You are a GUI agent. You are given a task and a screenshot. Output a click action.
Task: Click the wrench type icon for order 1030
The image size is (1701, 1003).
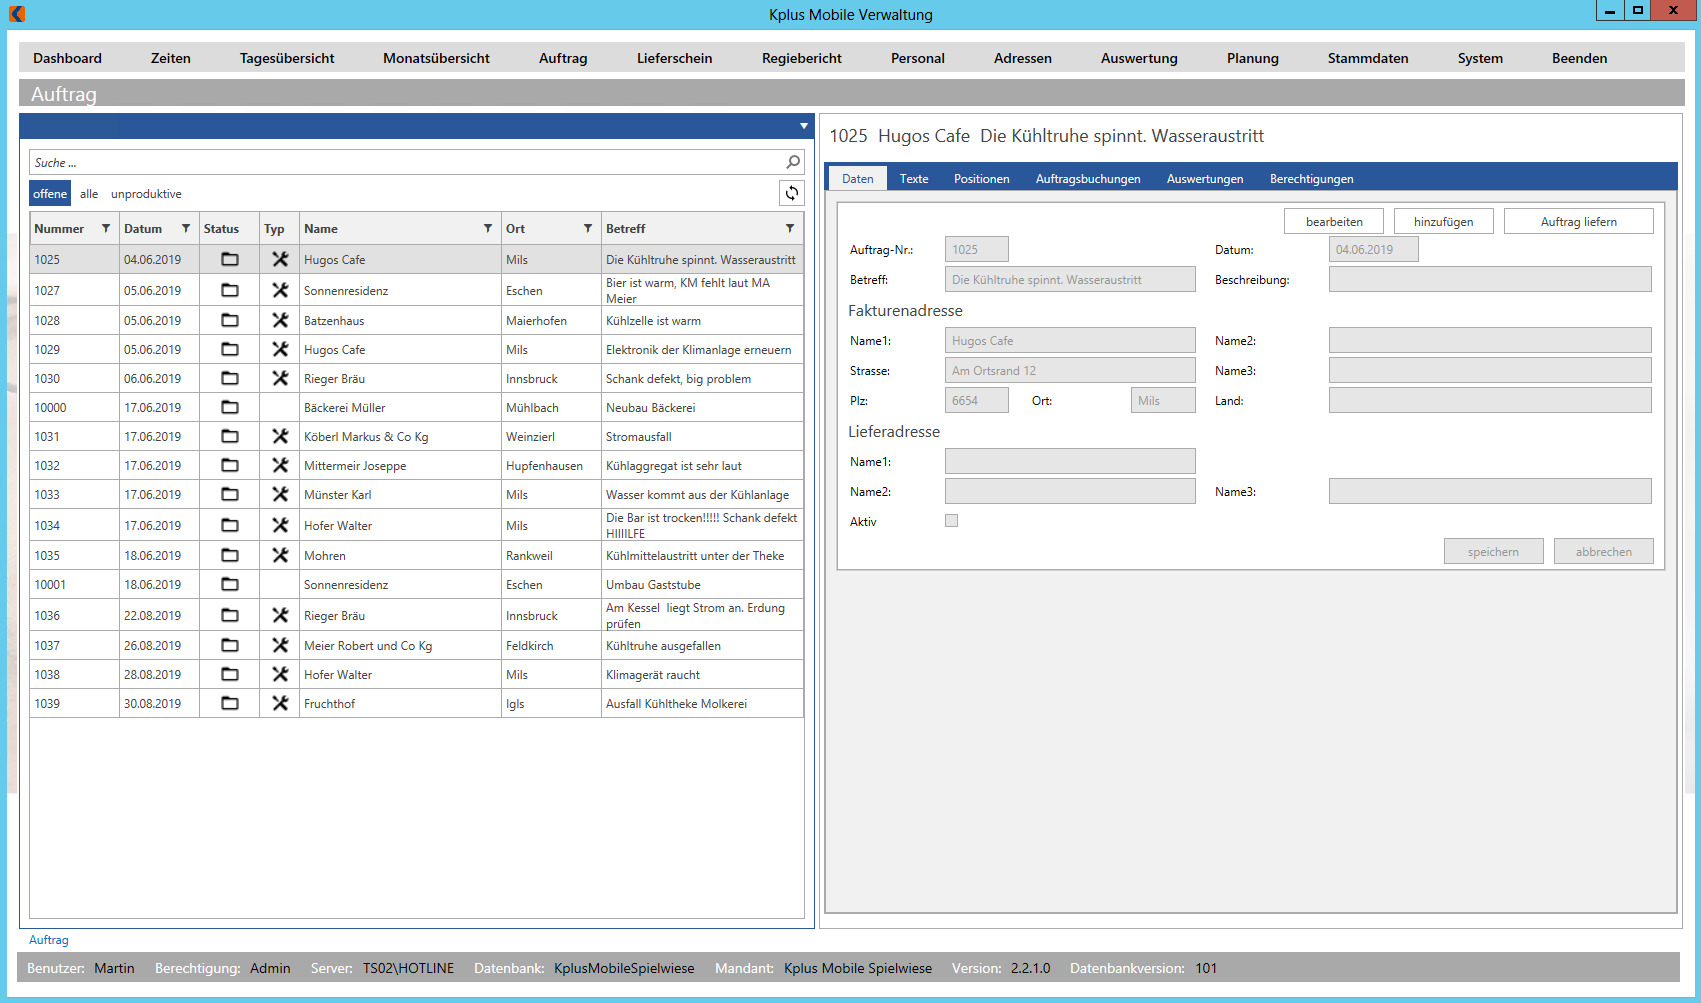(280, 378)
